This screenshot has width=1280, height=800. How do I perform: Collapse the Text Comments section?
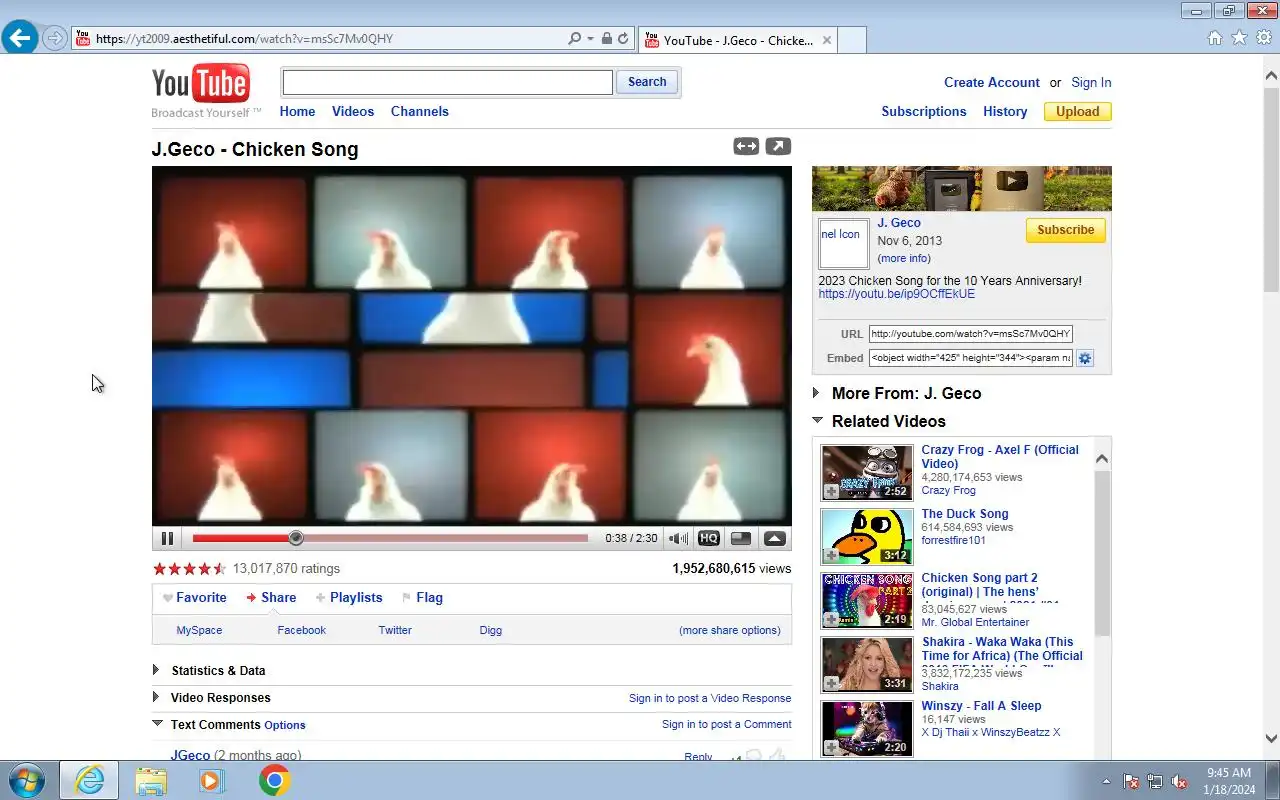click(x=157, y=723)
